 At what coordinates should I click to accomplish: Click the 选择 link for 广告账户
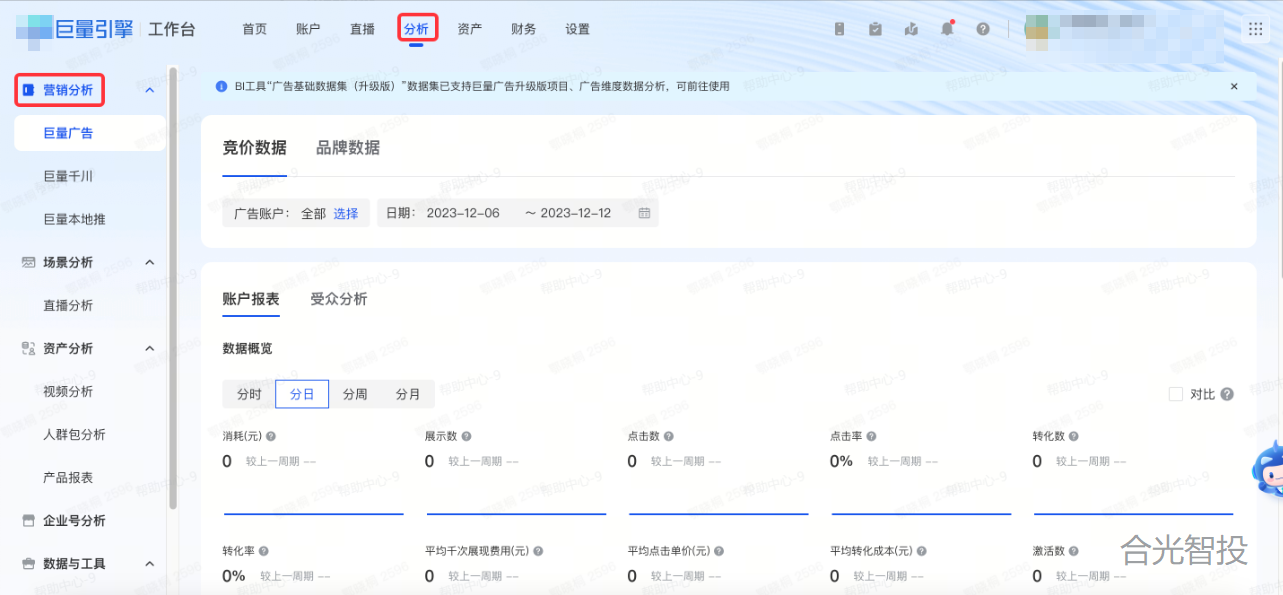click(346, 213)
